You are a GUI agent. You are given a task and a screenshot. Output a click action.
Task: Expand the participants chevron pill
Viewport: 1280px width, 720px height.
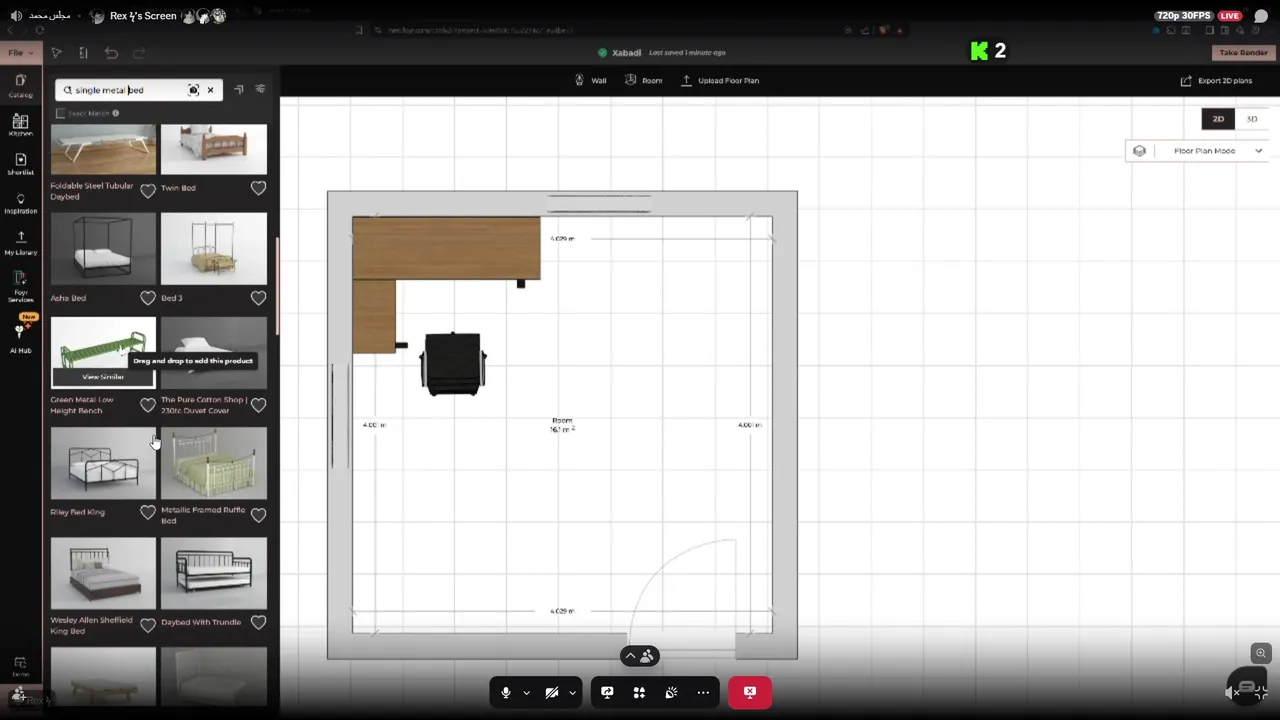click(x=639, y=656)
